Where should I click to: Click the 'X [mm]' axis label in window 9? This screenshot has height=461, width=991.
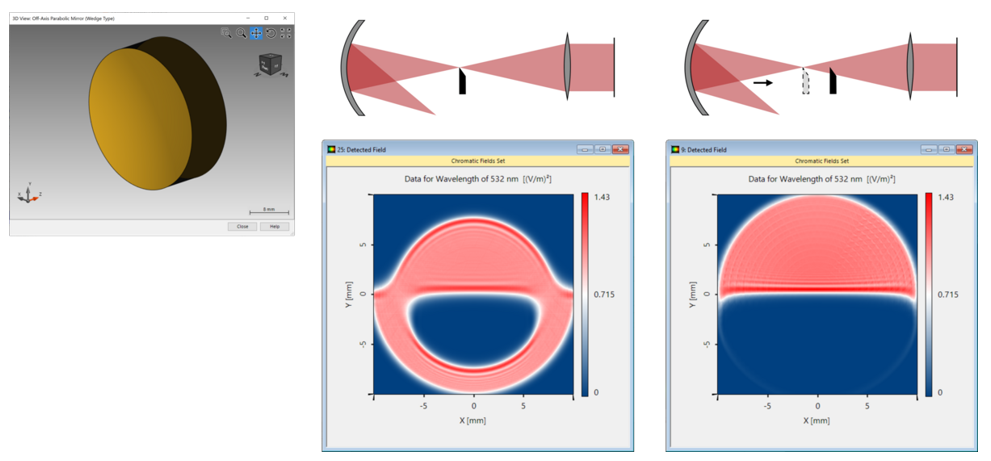click(x=817, y=420)
